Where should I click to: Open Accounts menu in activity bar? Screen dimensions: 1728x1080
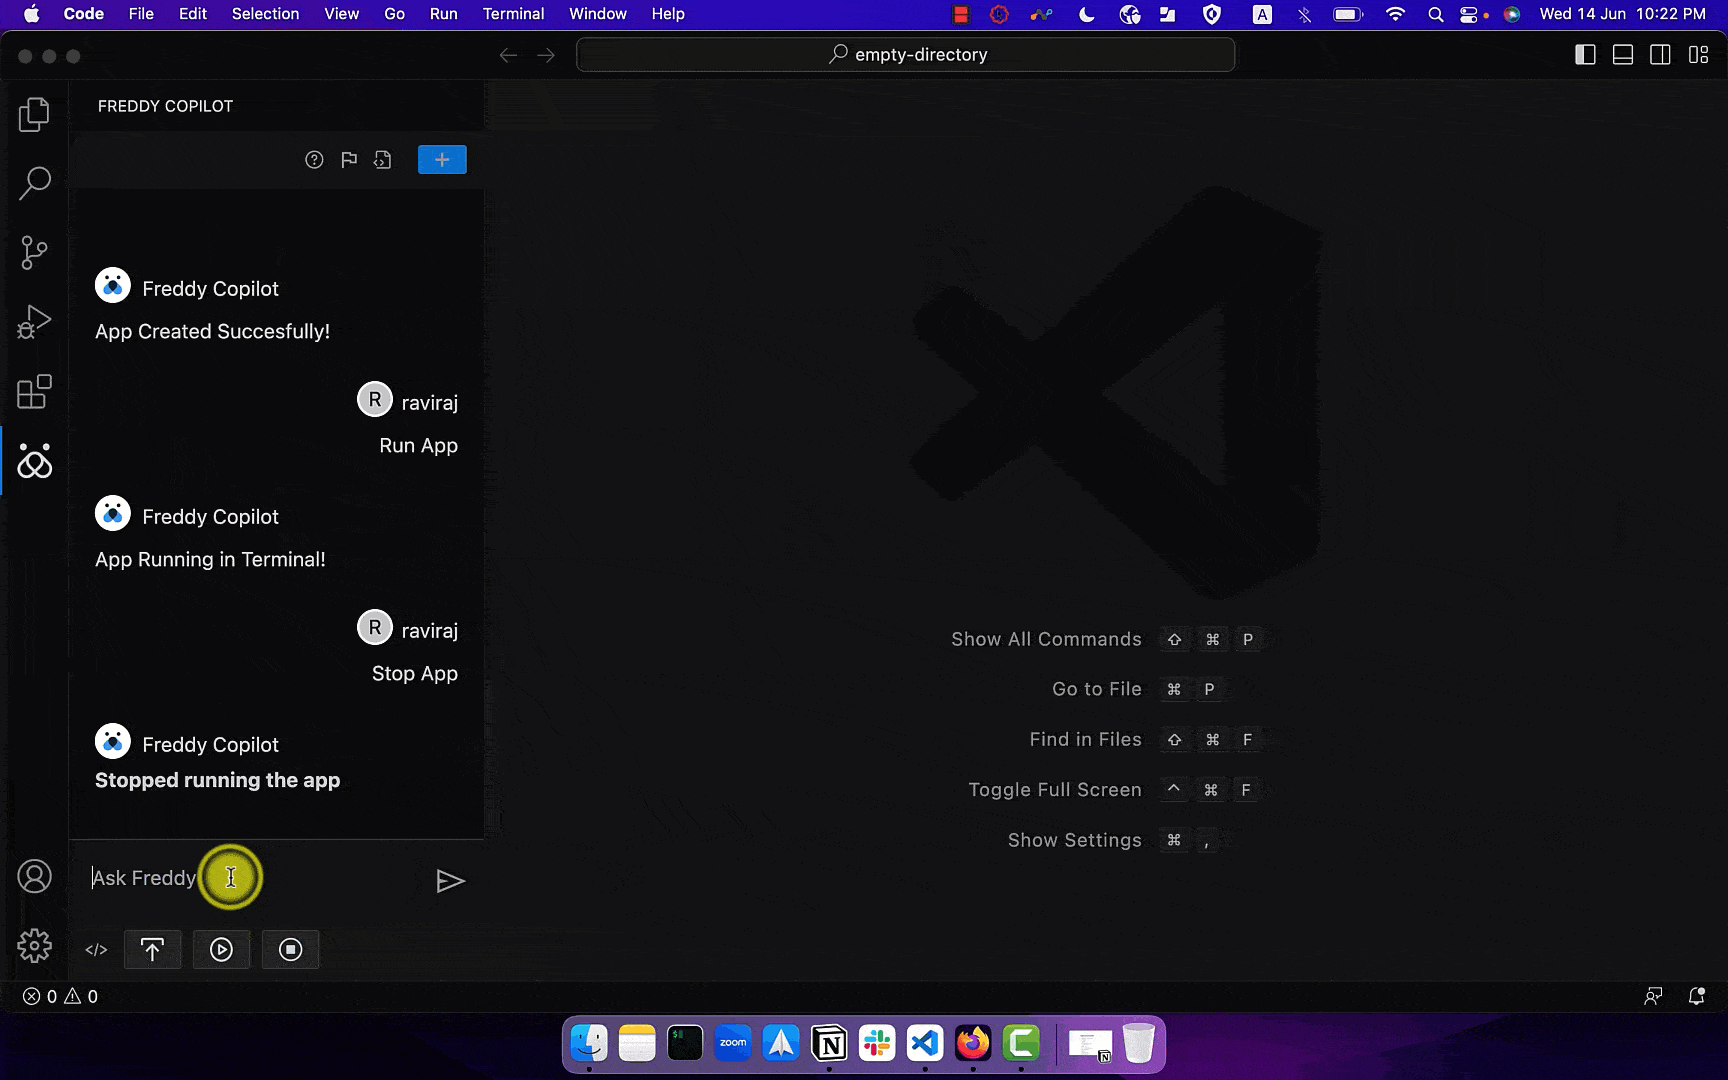(34, 877)
